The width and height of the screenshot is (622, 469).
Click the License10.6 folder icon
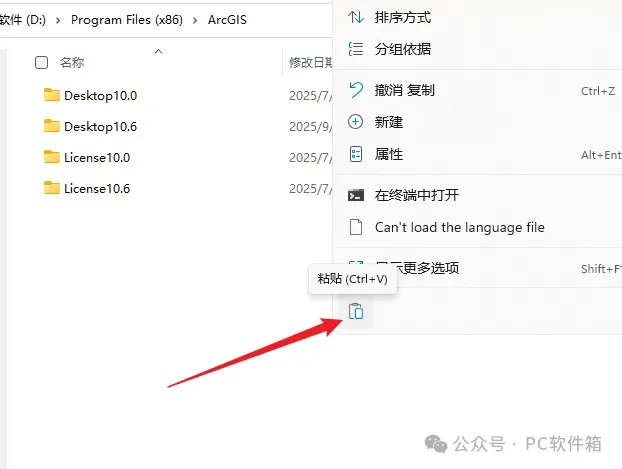52,188
